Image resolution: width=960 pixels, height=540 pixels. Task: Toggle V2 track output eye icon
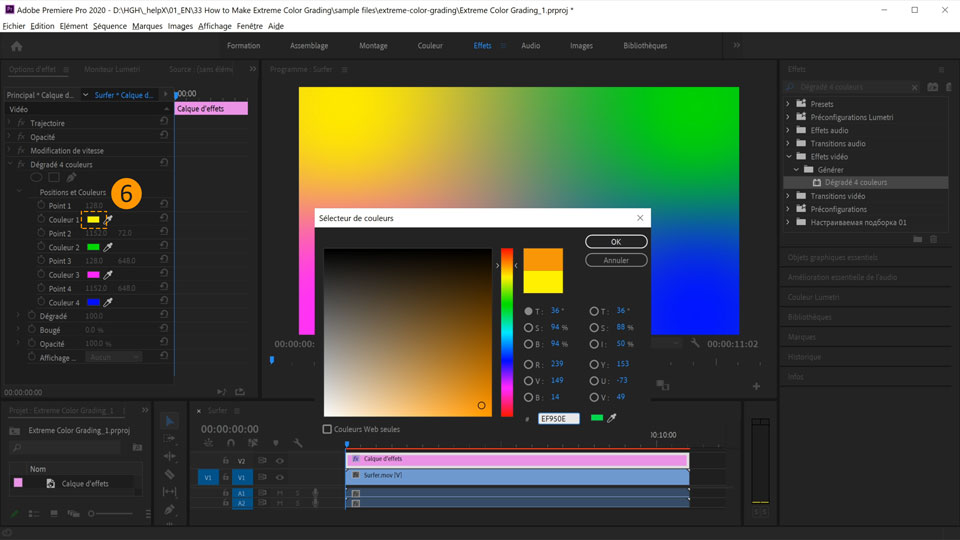(279, 461)
